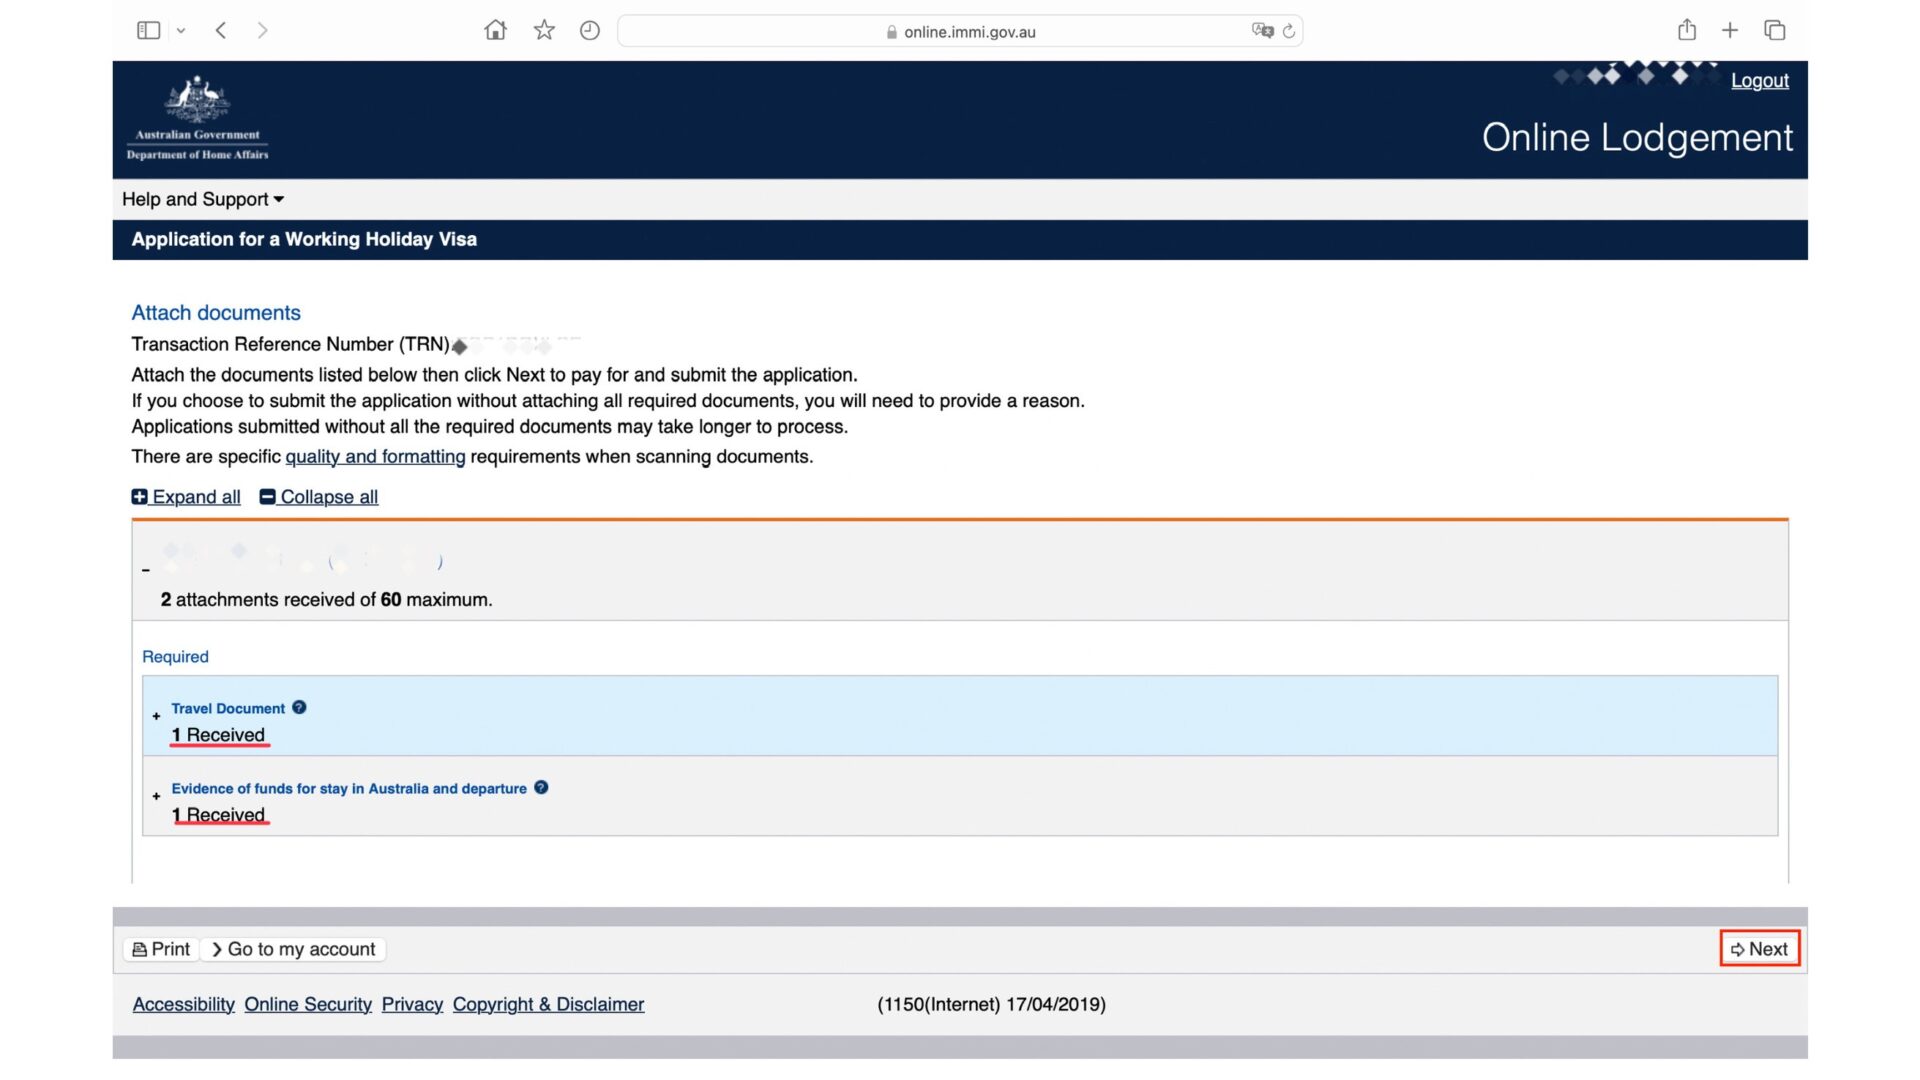Image resolution: width=1920 pixels, height=1080 pixels.
Task: Open a new tab with the plus icon
Action: pos(1730,30)
